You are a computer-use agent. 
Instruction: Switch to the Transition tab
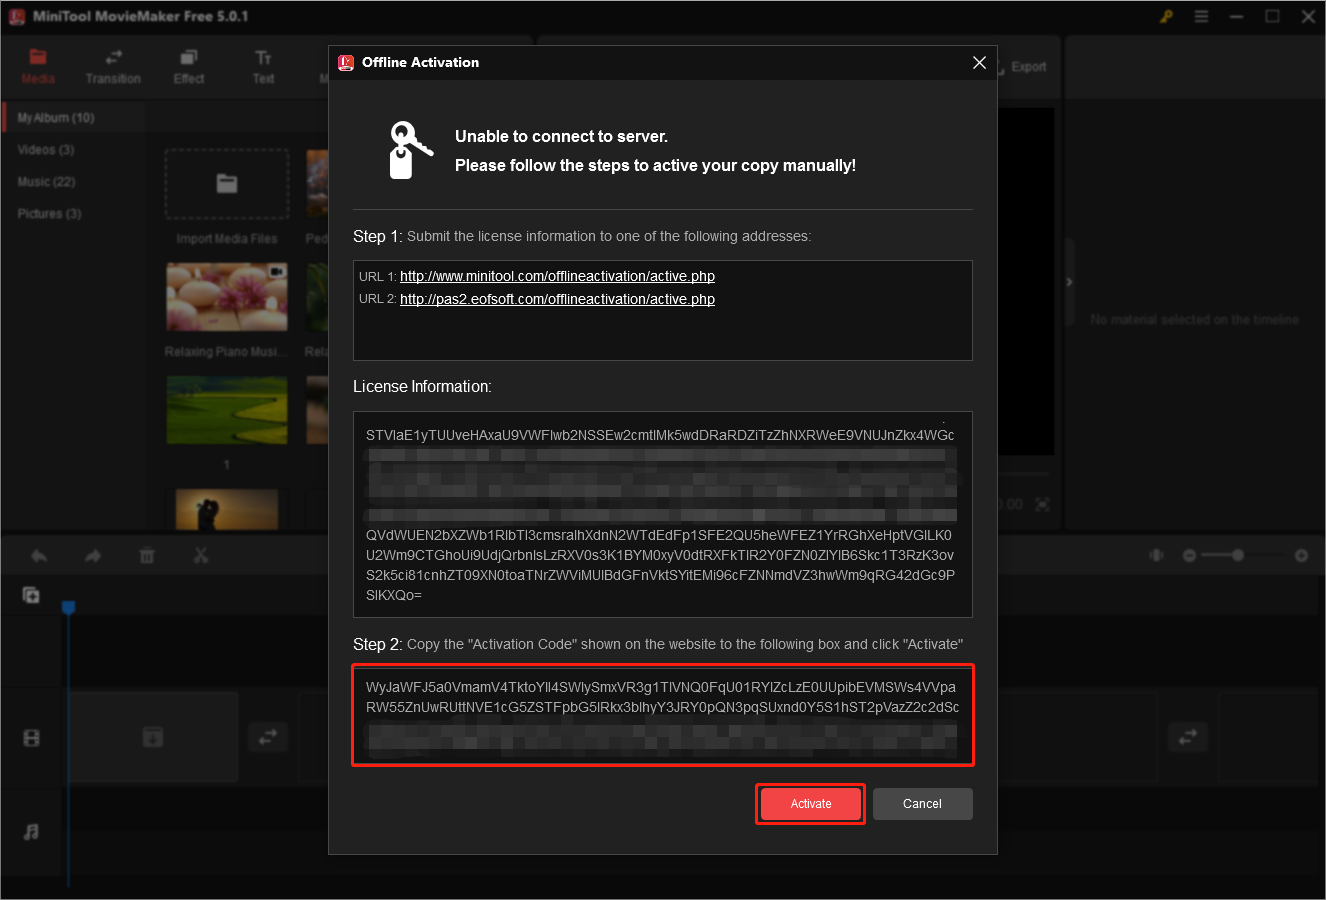point(113,67)
